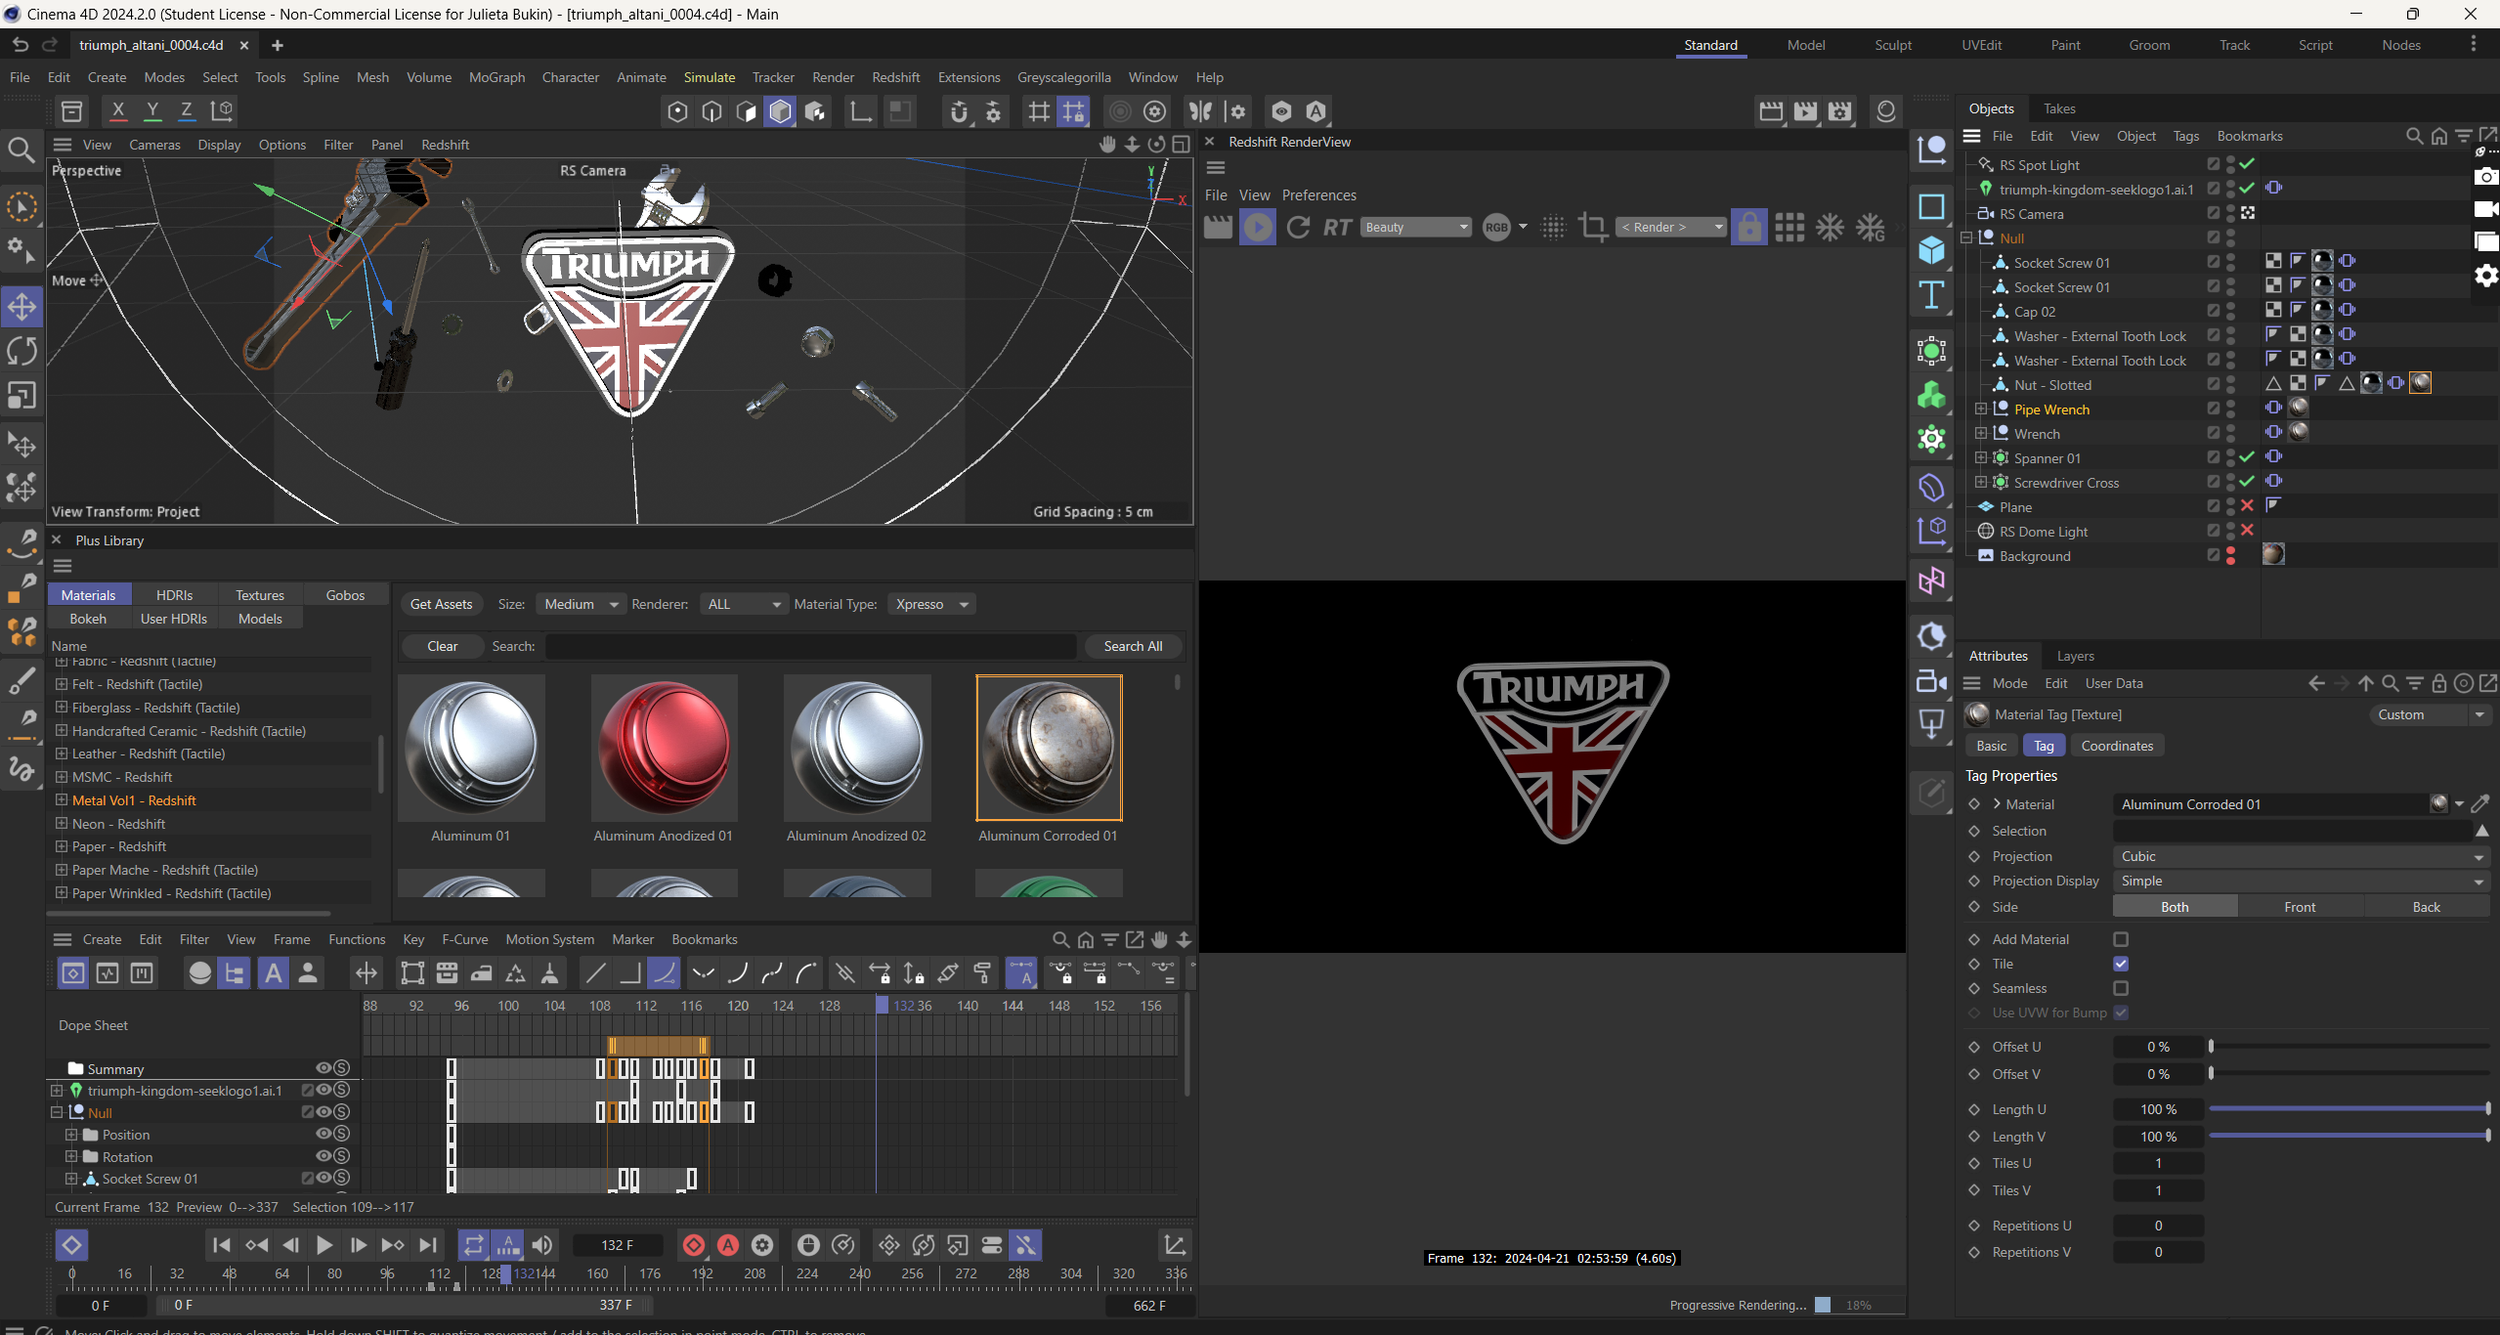Switch to the HDRIs tab
This screenshot has height=1335, width=2500.
click(x=174, y=595)
